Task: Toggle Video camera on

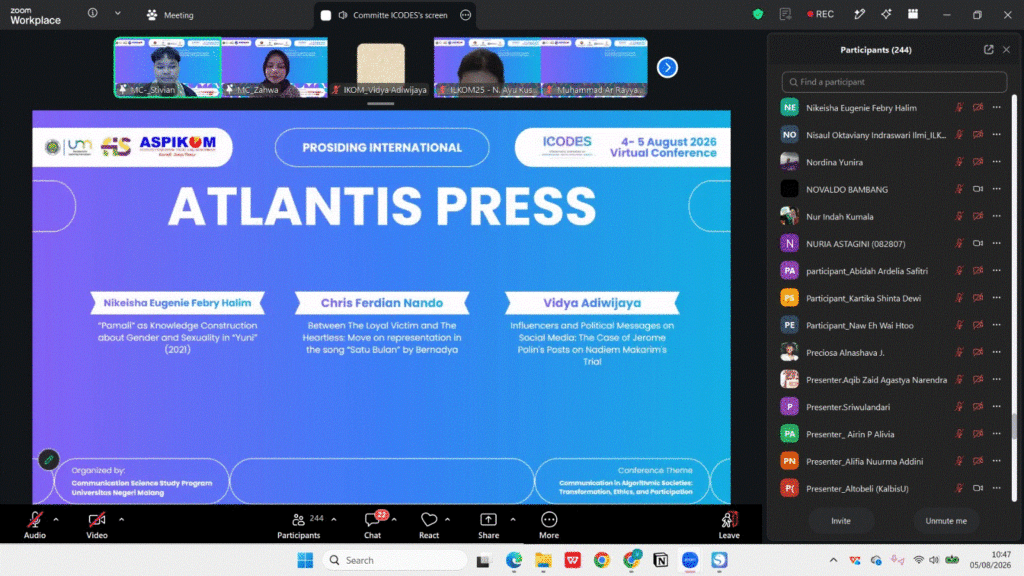Action: pos(97,525)
